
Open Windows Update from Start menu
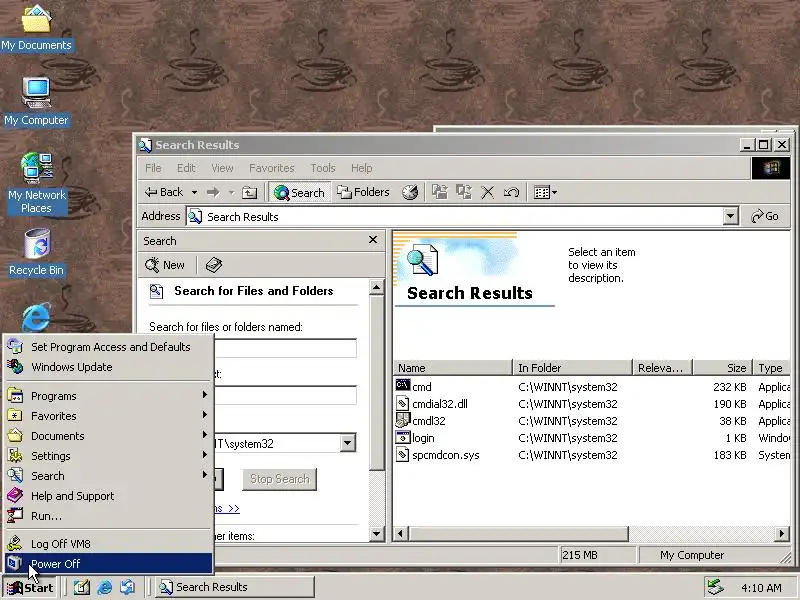[x=109, y=367]
